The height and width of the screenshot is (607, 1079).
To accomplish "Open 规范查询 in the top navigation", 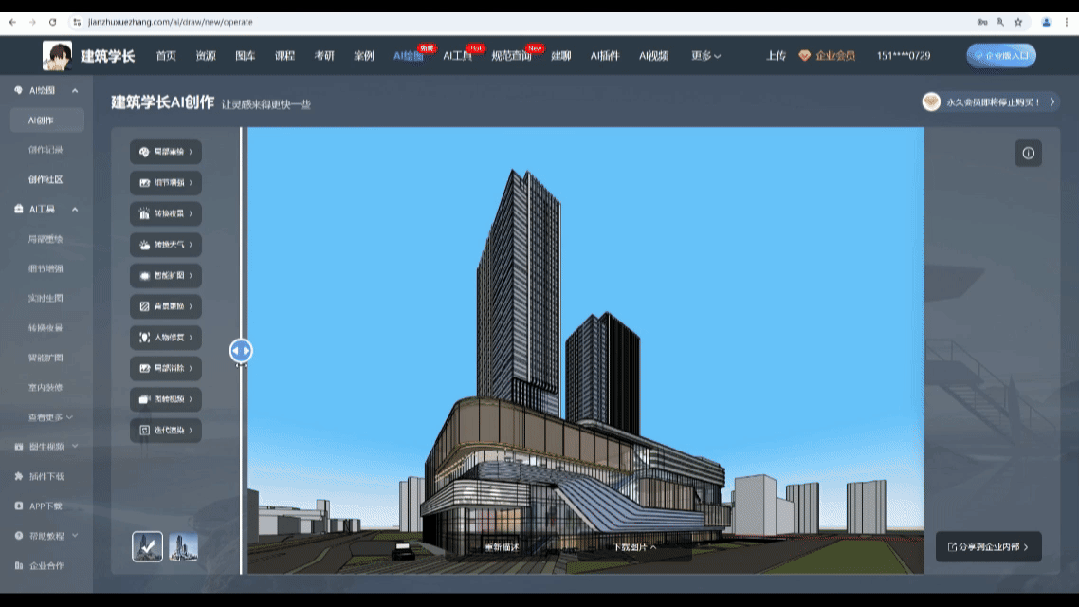I will click(511, 56).
